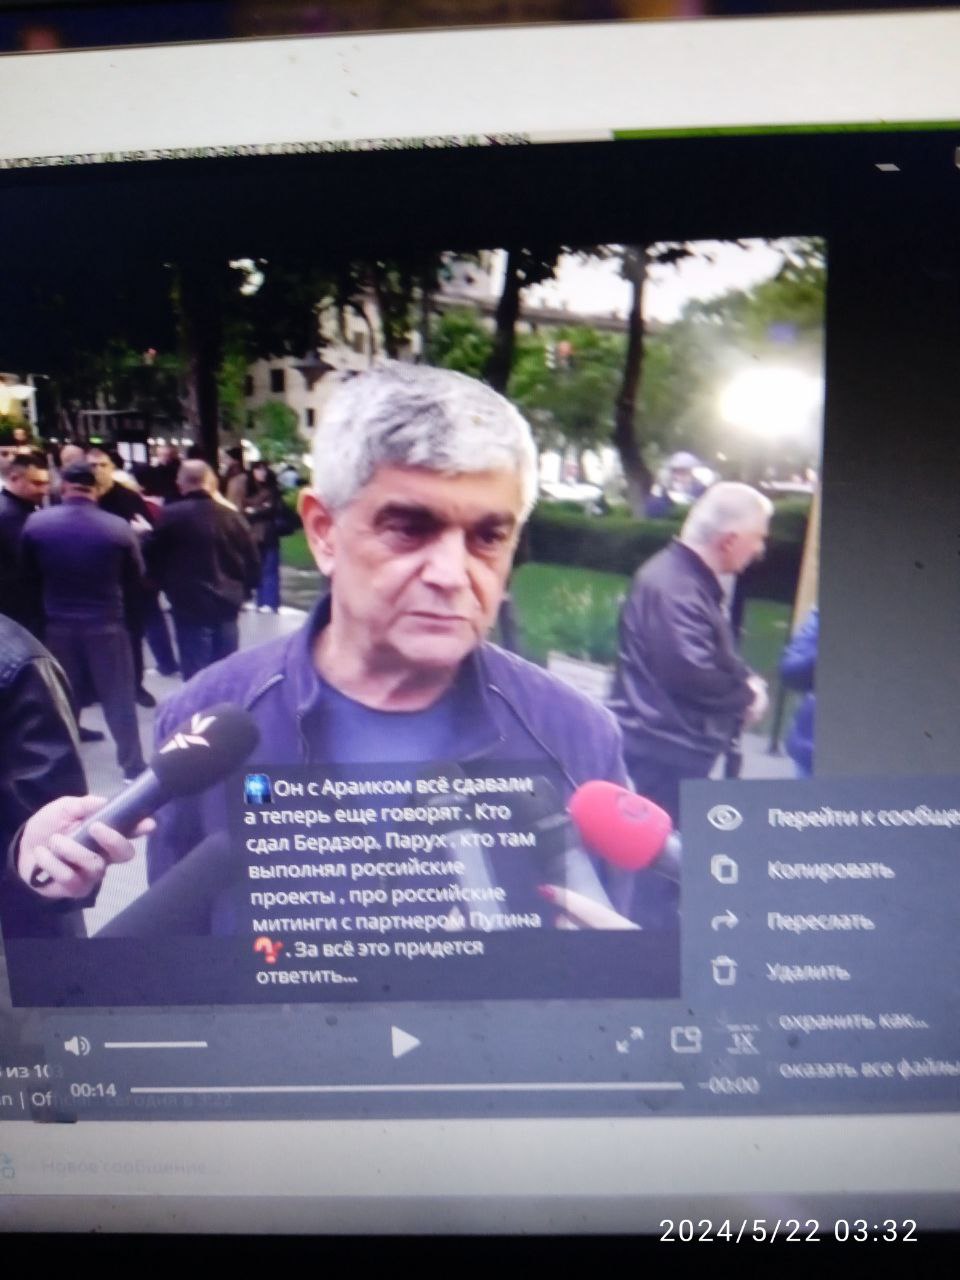Click the trash icon beside Удалить
The image size is (960, 1280).
pyautogui.click(x=723, y=970)
